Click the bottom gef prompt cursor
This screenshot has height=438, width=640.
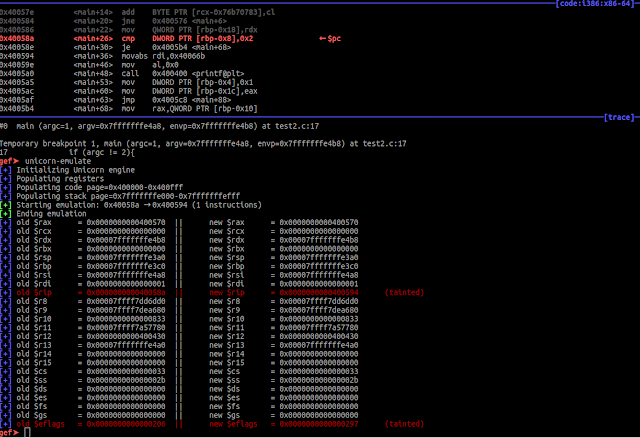point(27,432)
